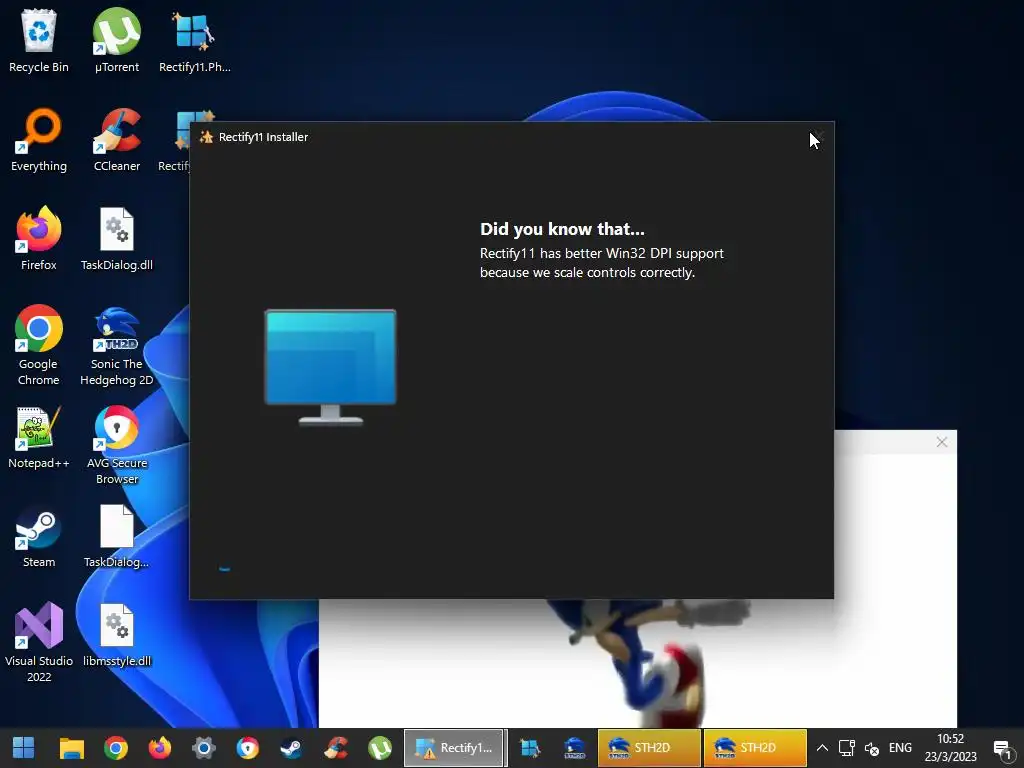
Task: Open the ENG language selector
Action: (x=900, y=748)
